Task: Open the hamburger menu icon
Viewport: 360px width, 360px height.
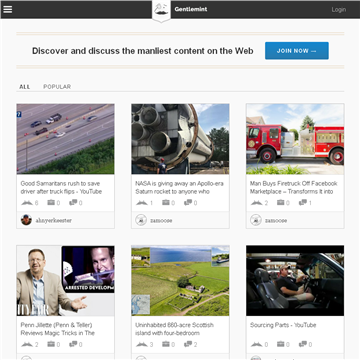Action: [8, 9]
